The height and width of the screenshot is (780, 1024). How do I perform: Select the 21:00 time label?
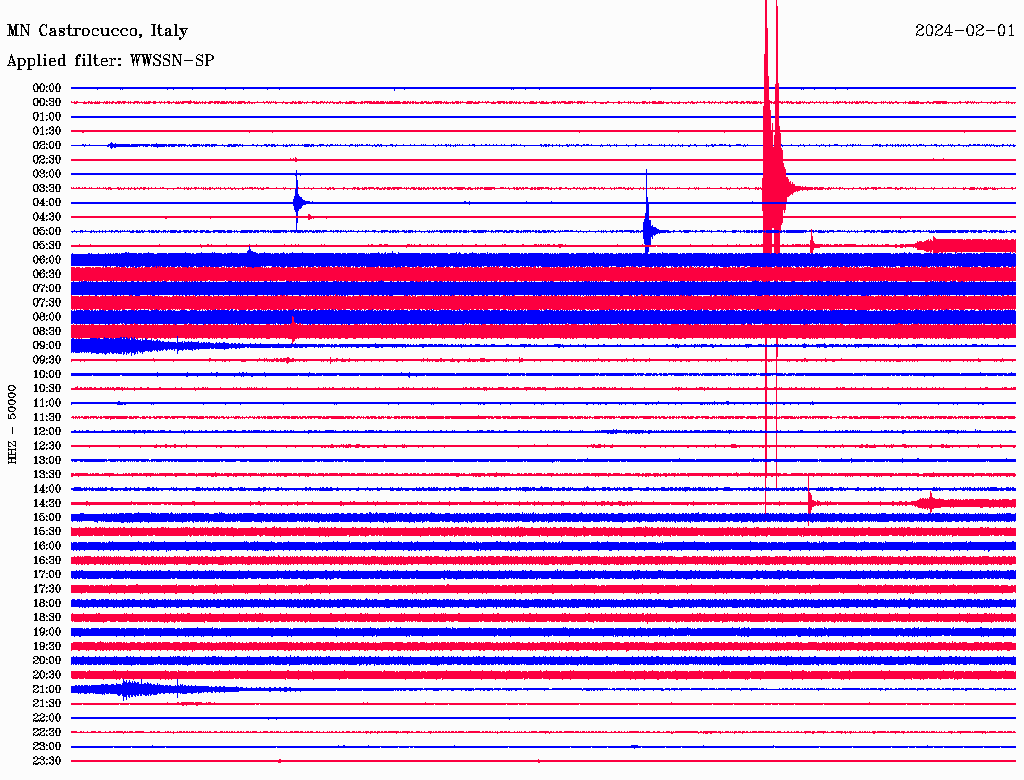(47, 690)
